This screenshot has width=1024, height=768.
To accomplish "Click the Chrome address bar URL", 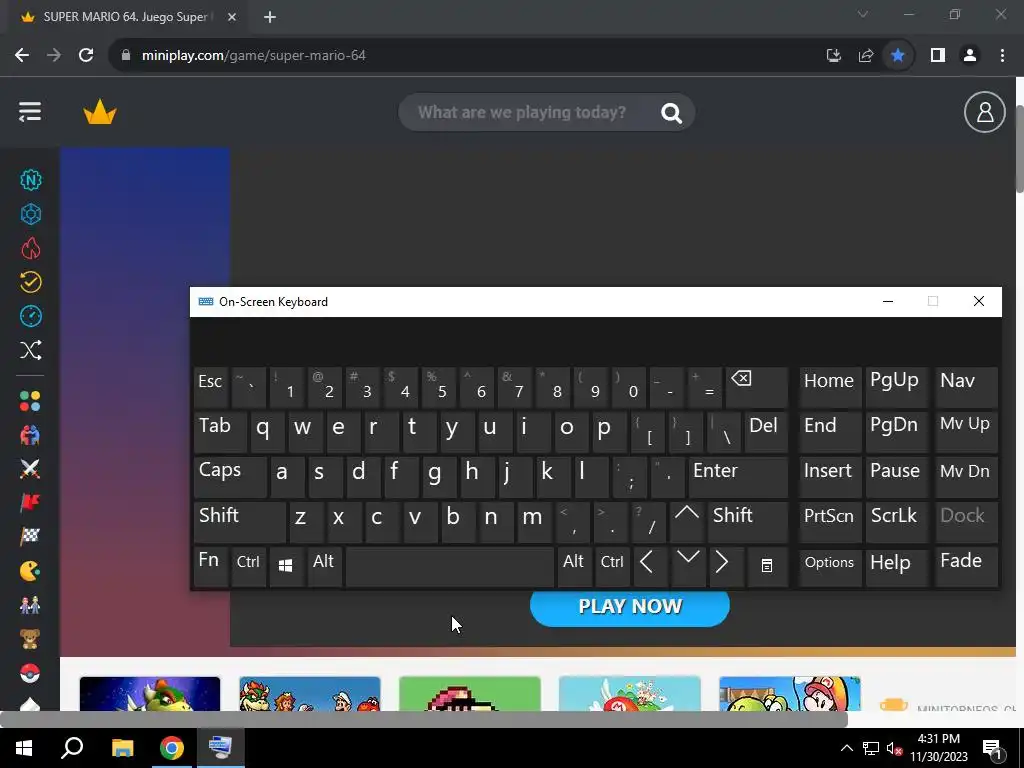I will [254, 56].
